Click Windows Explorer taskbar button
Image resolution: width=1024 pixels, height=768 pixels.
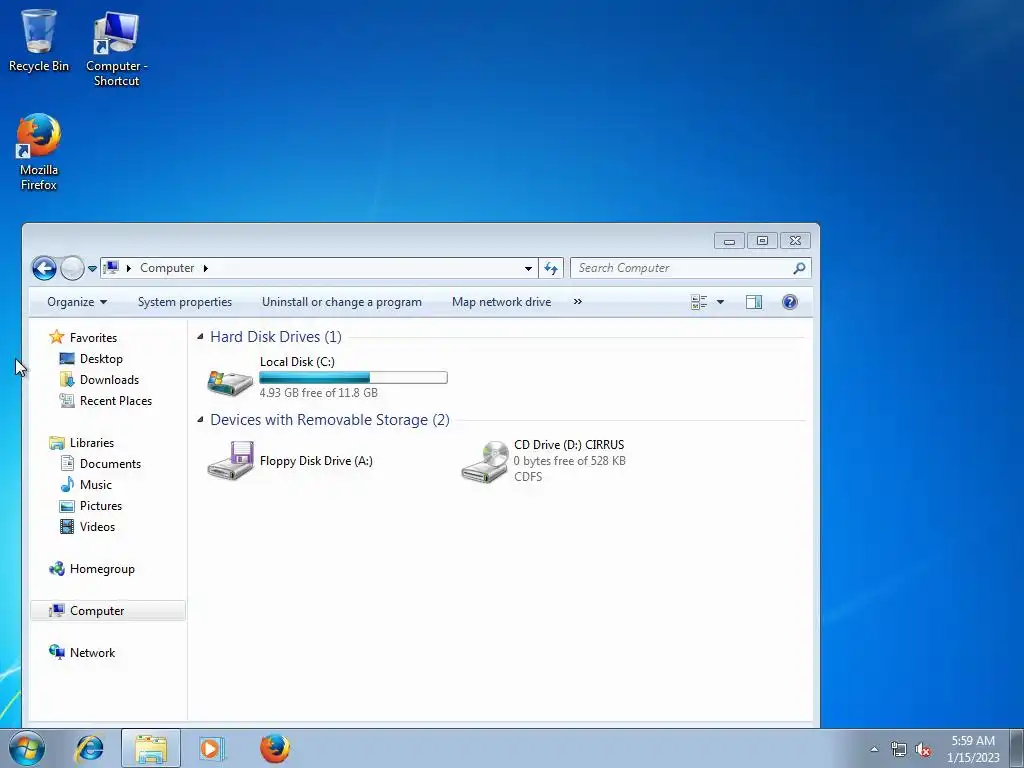(151, 748)
